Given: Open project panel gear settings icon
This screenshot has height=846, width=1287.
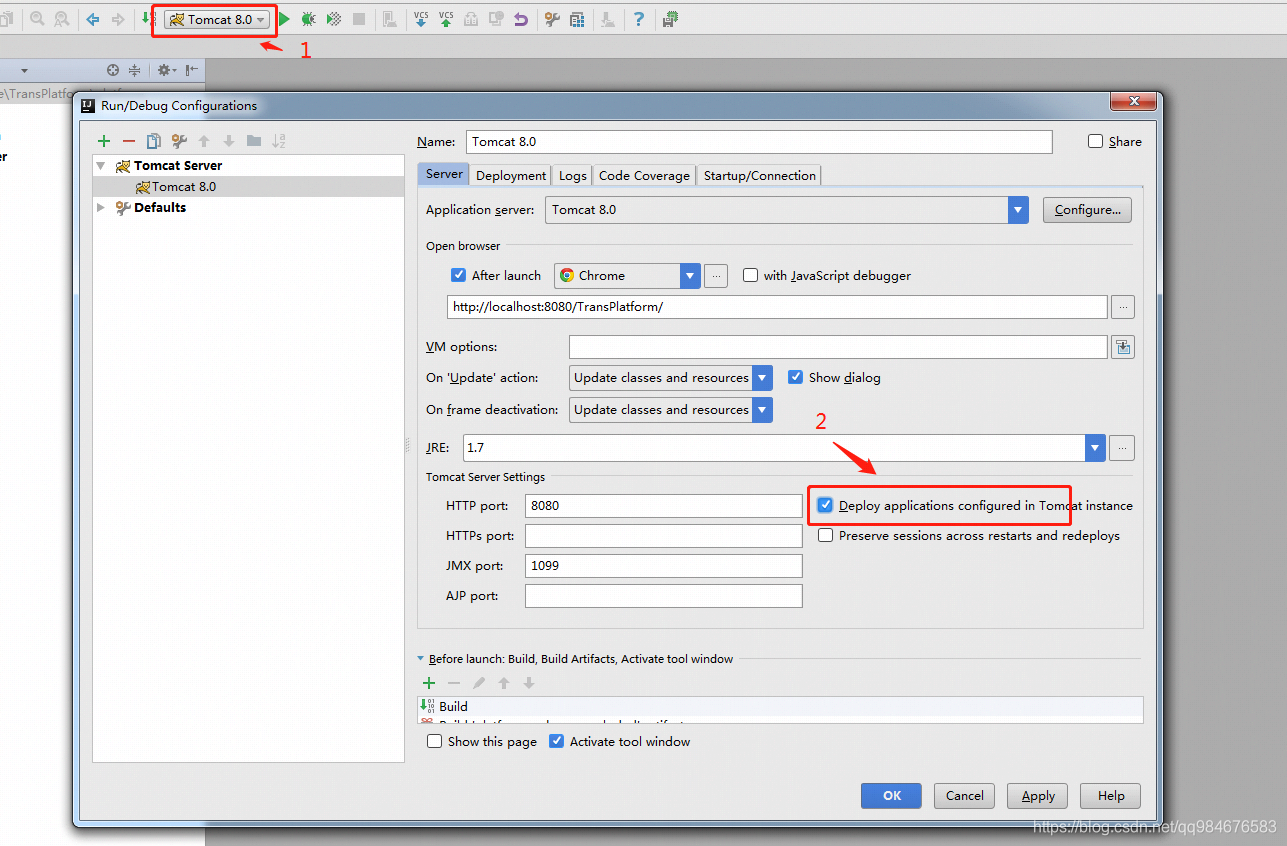Looking at the screenshot, I should tap(165, 70).
